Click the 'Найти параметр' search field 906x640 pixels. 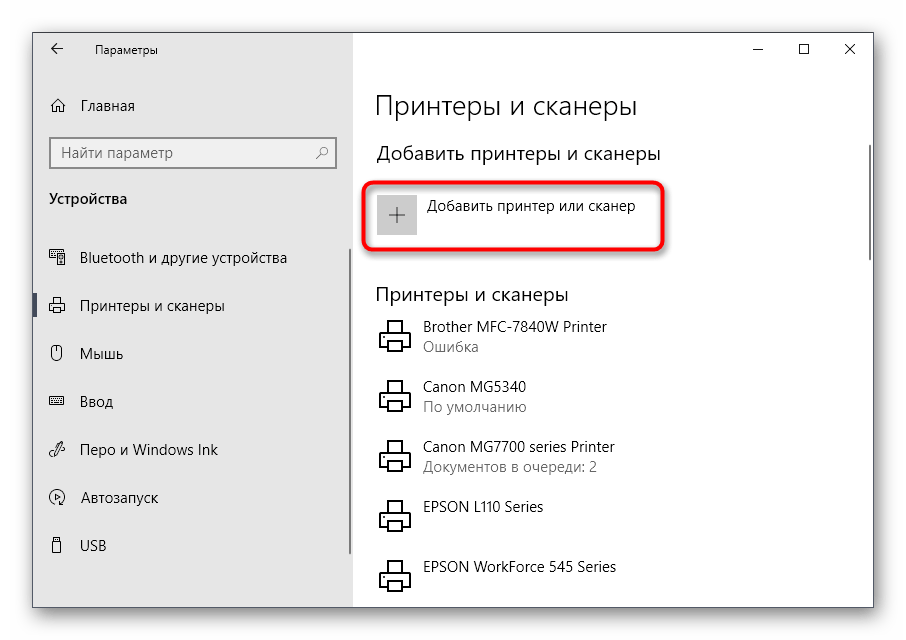click(180, 153)
